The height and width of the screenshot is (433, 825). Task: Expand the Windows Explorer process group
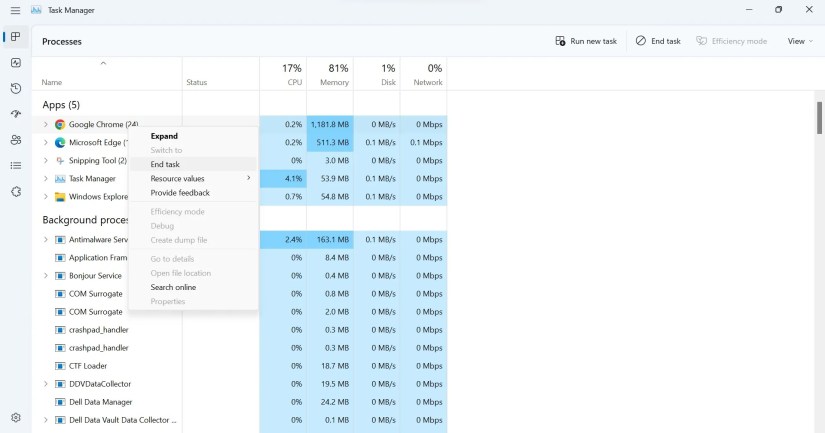pyautogui.click(x=45, y=197)
